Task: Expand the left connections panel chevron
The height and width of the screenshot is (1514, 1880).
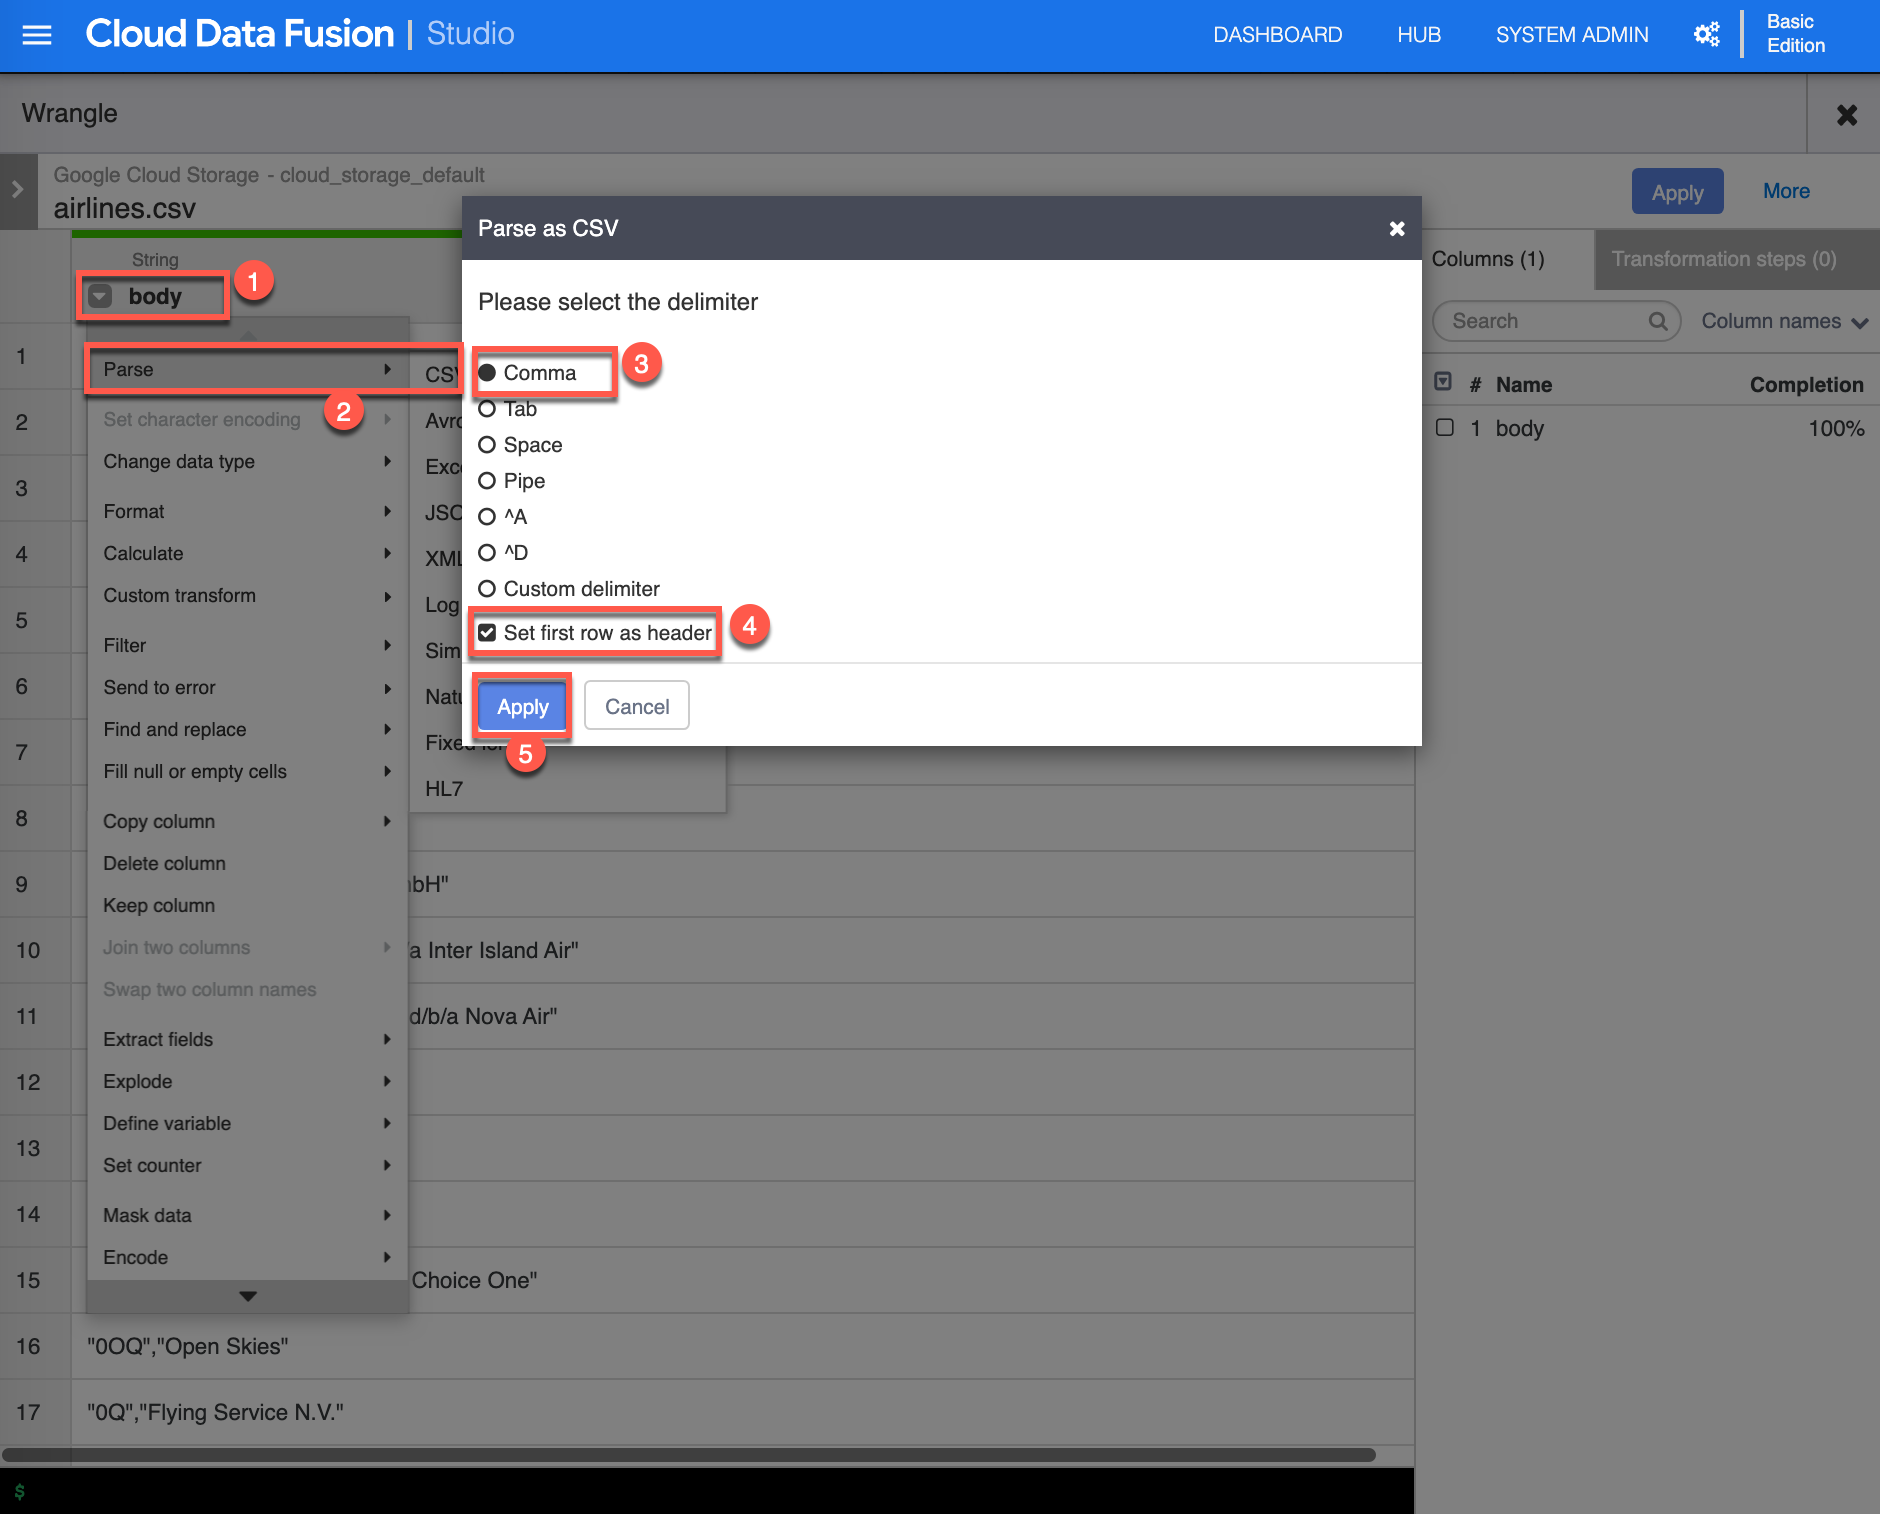Action: (x=17, y=189)
